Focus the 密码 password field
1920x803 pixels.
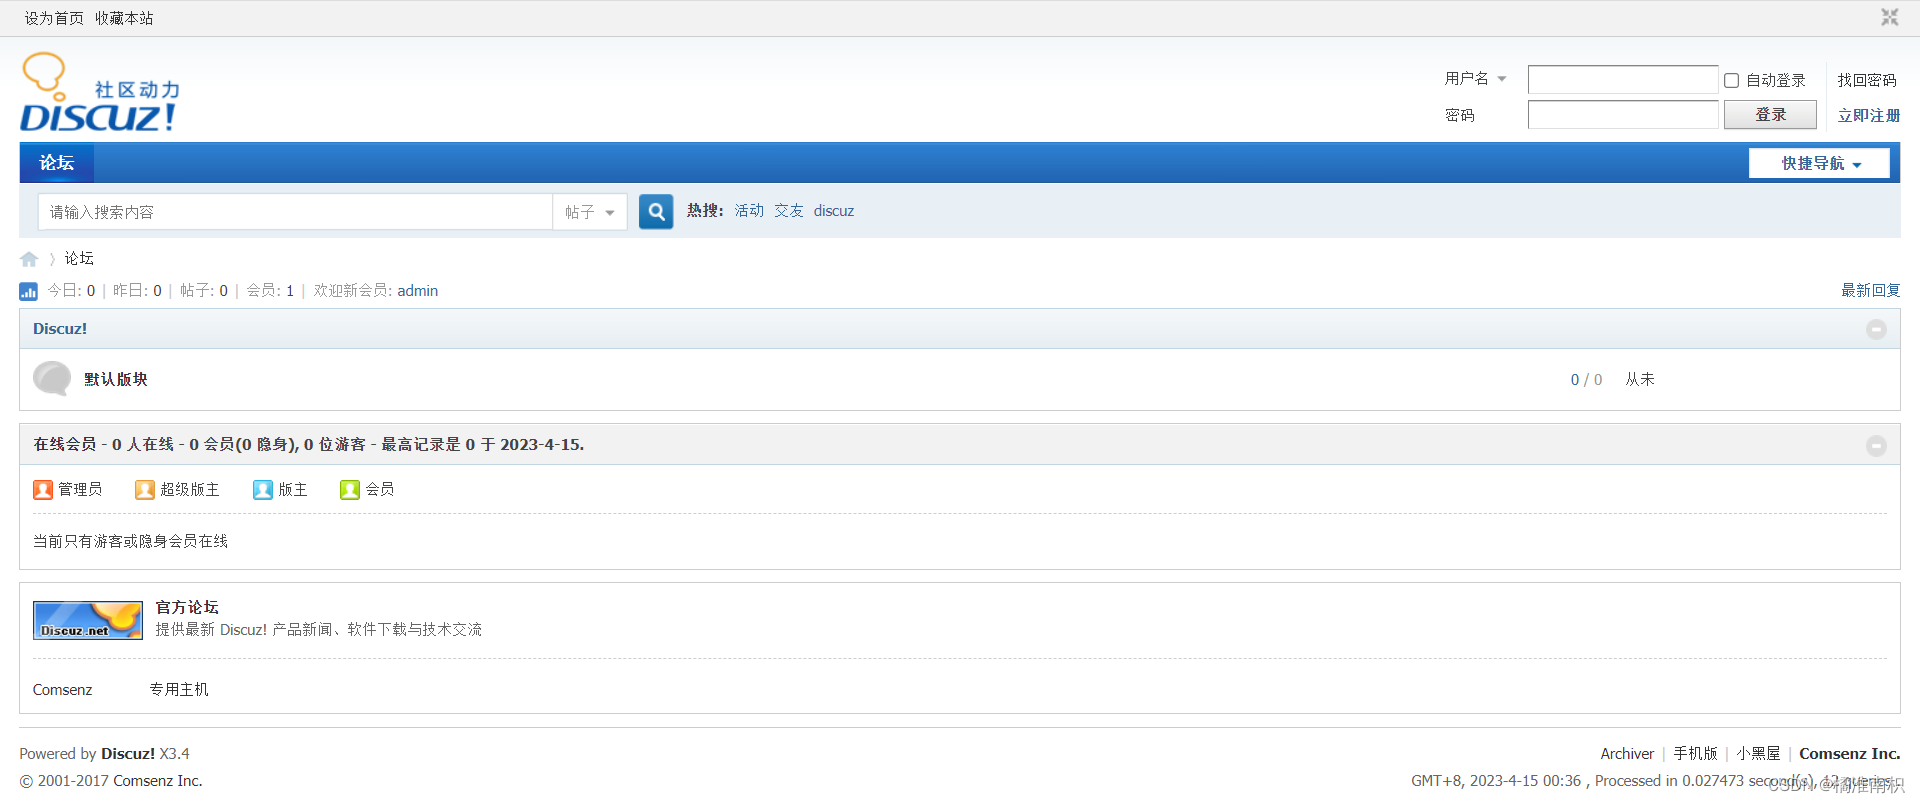pos(1623,115)
